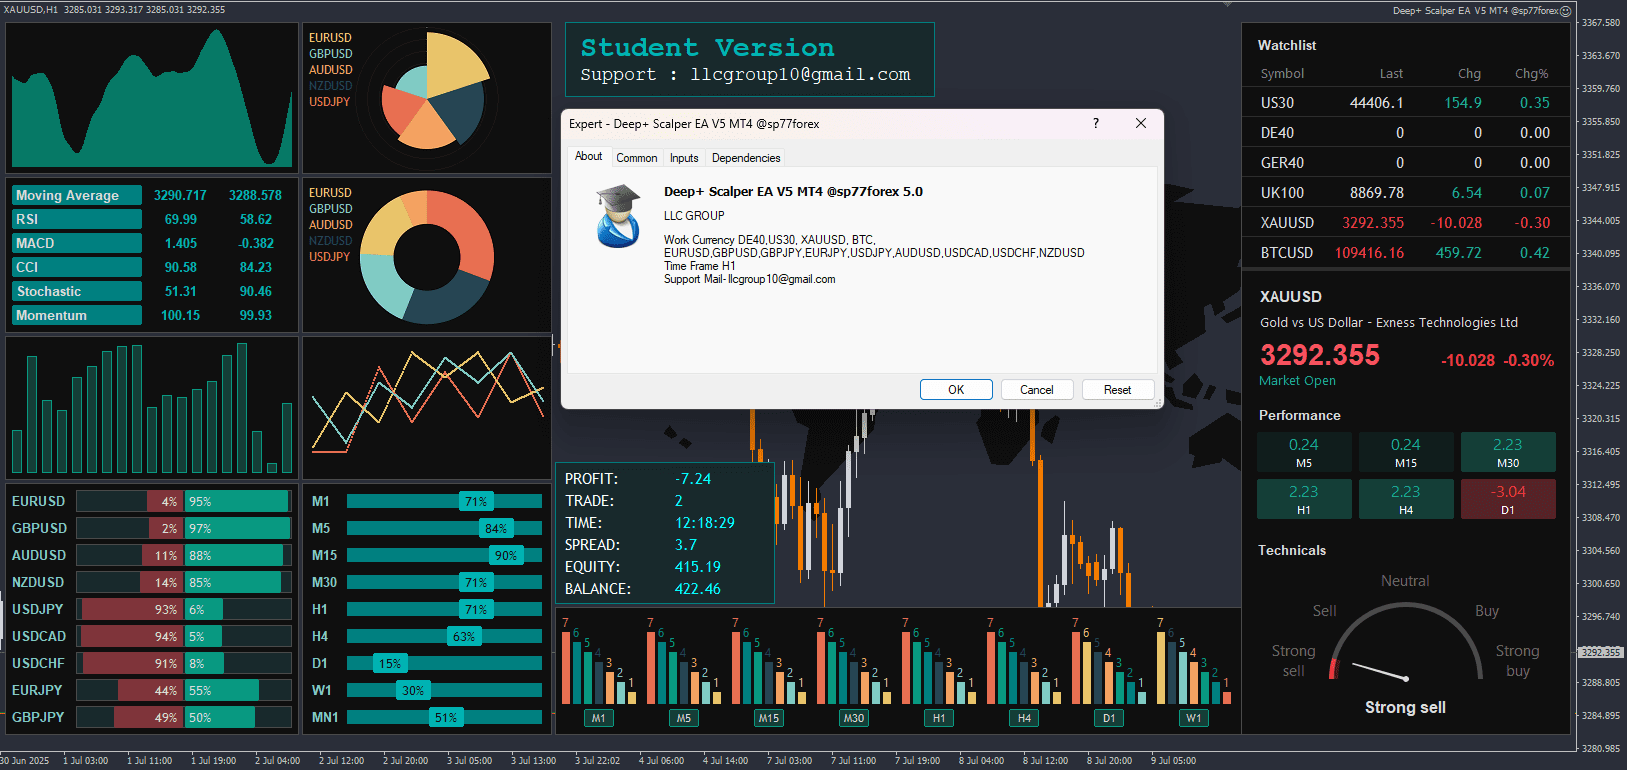Click the chart shift triangle marker at the top of the chart

(x=1229, y=5)
